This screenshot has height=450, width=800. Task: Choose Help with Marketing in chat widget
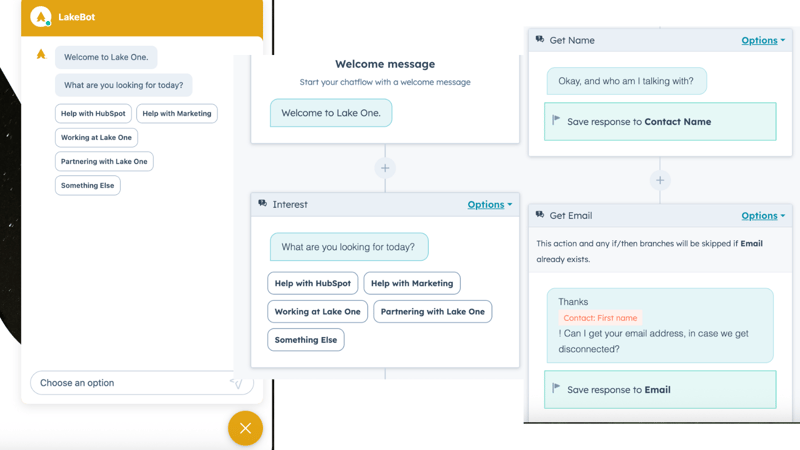click(x=177, y=113)
